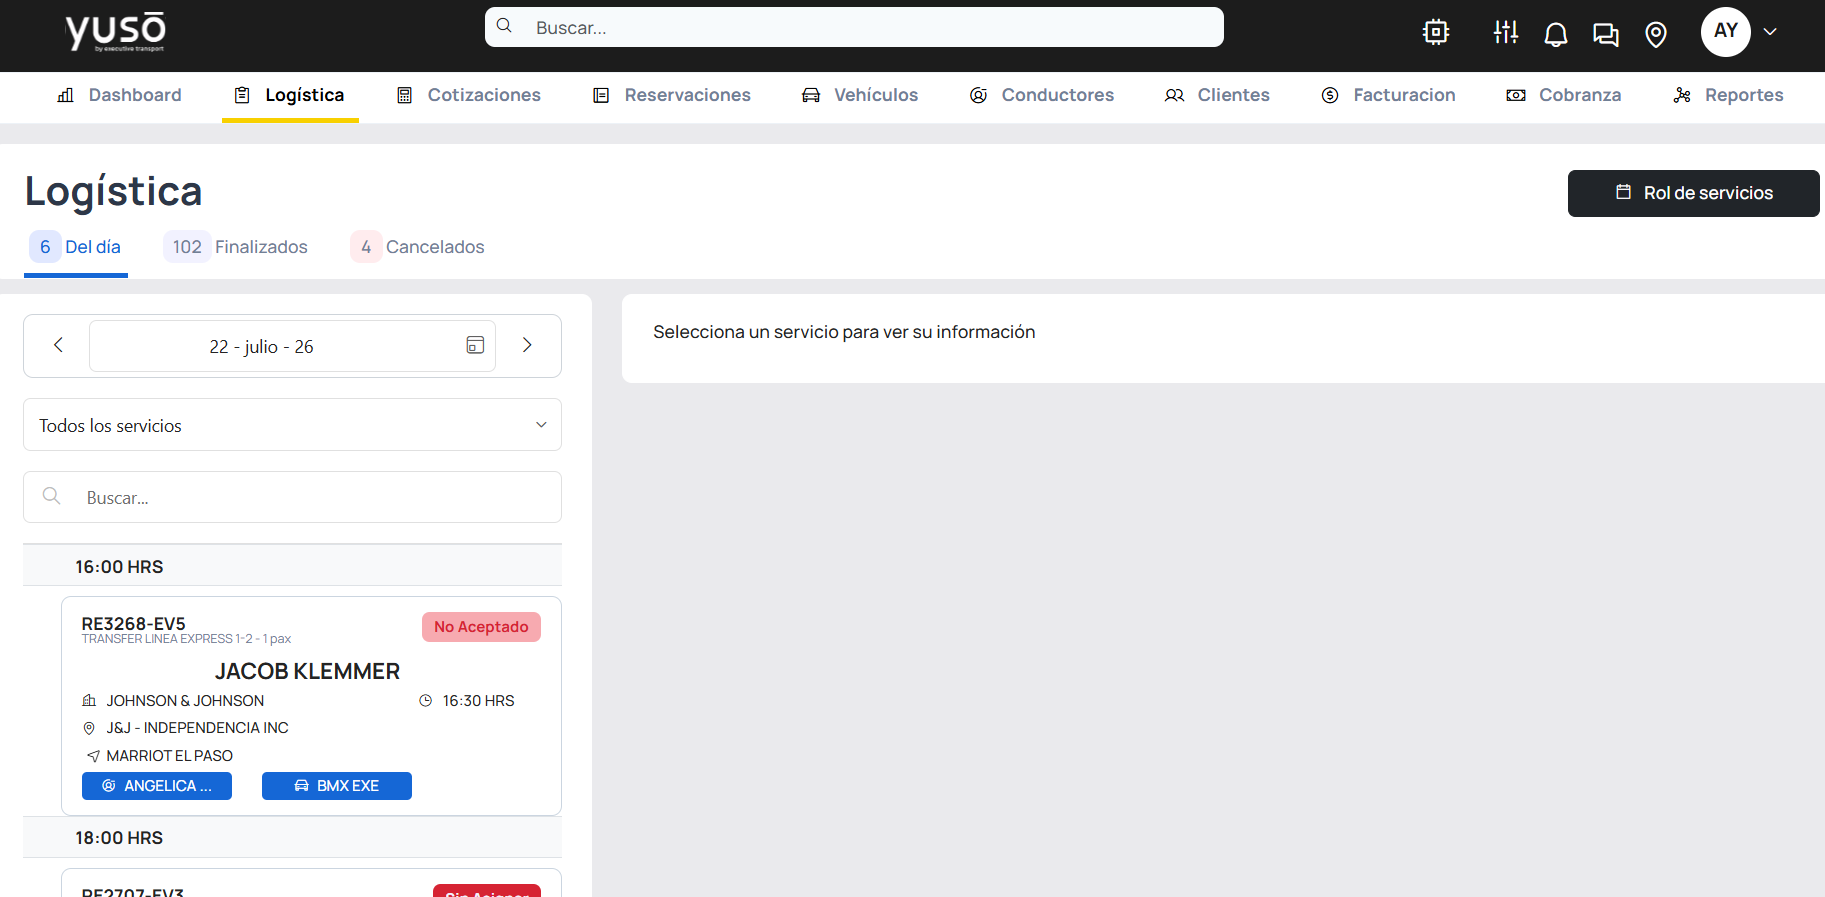The height and width of the screenshot is (897, 1825).
Task: Go to the previous day arrow
Action: [x=58, y=345]
